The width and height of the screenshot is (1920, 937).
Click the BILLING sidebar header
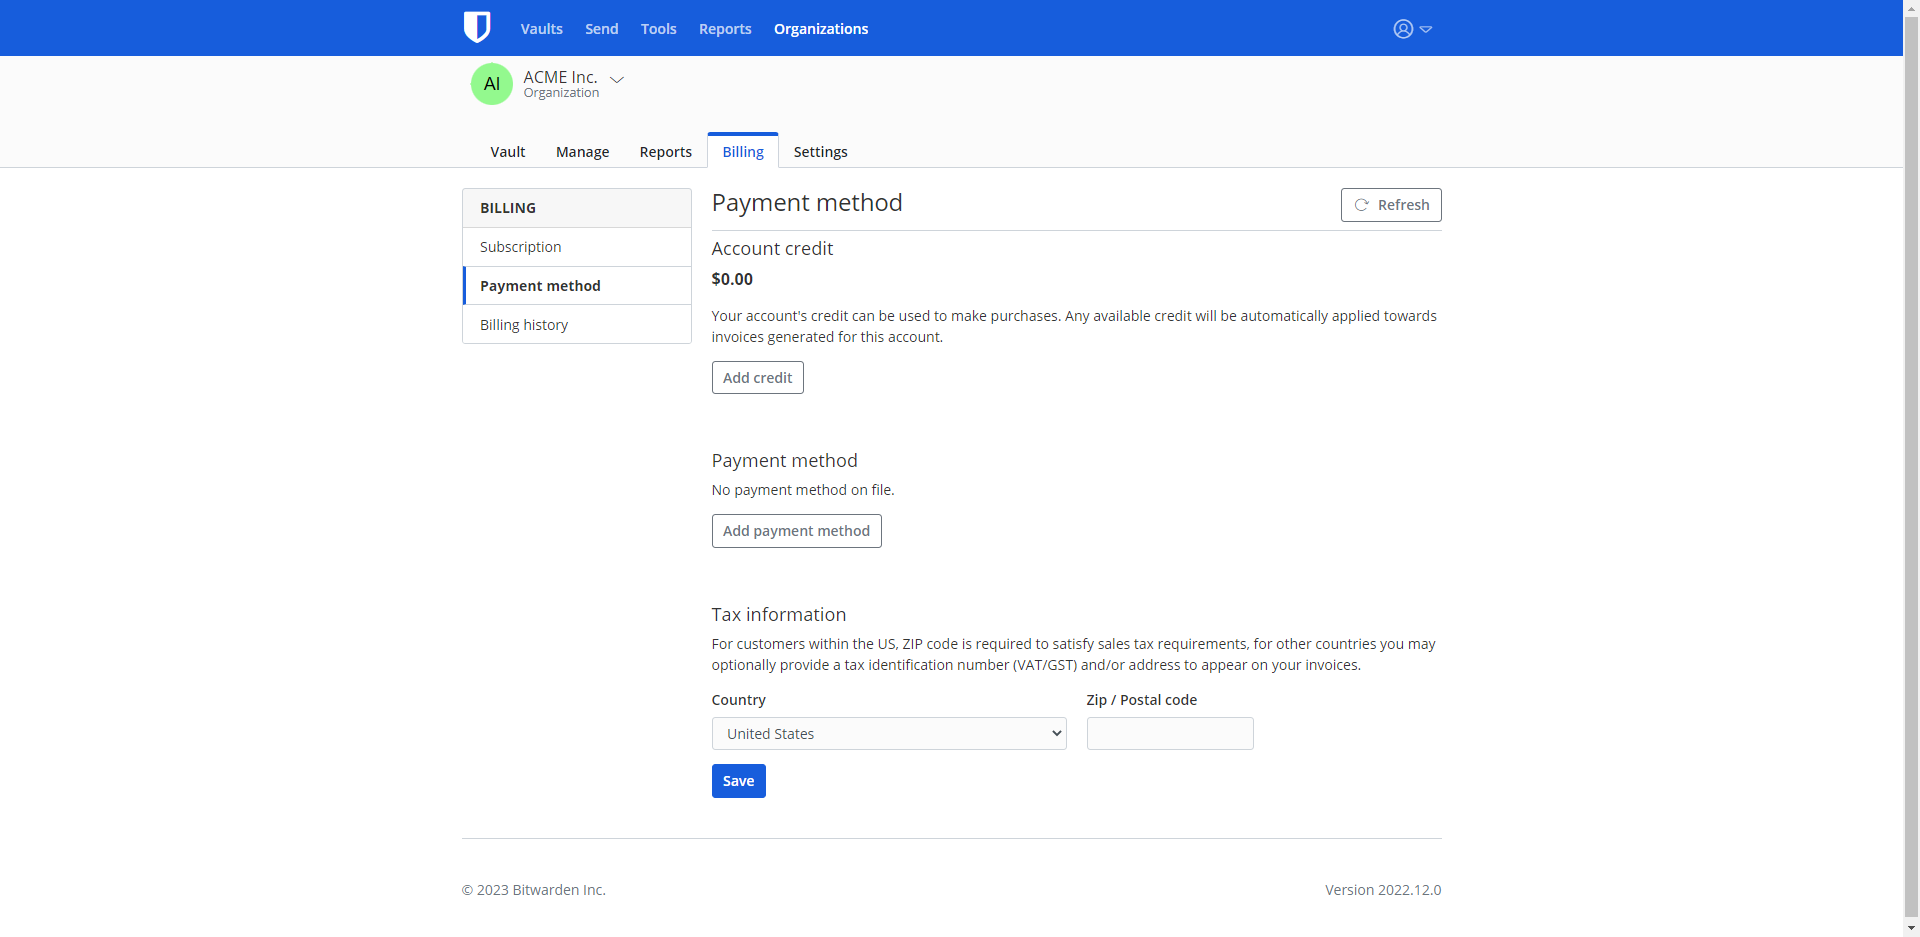click(x=577, y=208)
